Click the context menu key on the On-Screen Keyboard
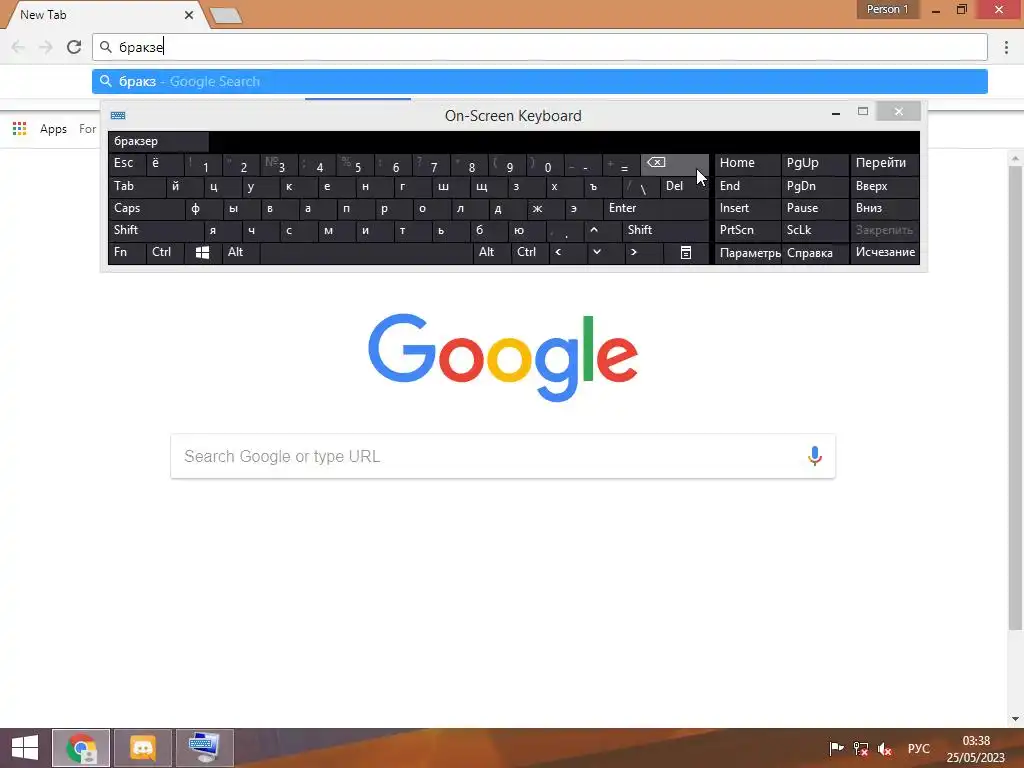This screenshot has height=768, width=1024. [686, 253]
